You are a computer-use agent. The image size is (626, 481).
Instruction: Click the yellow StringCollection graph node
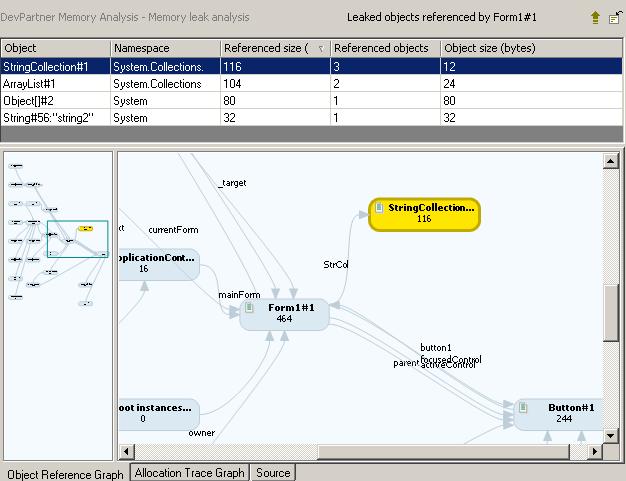pos(423,213)
